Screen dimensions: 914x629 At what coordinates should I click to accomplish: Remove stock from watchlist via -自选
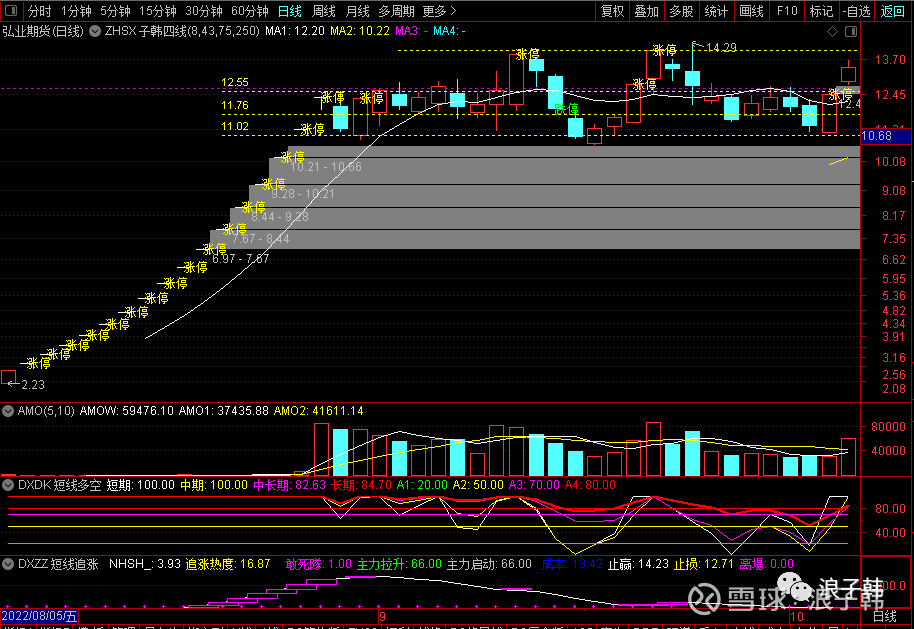pos(856,12)
